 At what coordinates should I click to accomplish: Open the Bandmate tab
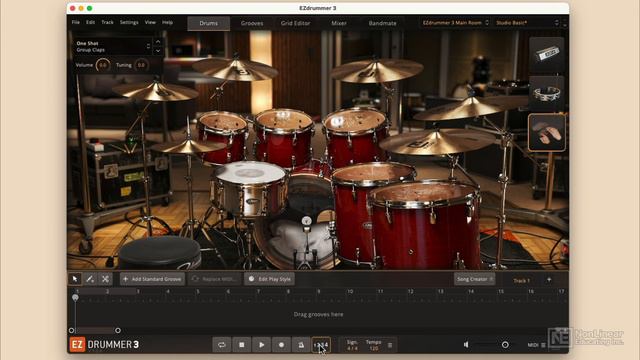pyautogui.click(x=382, y=23)
